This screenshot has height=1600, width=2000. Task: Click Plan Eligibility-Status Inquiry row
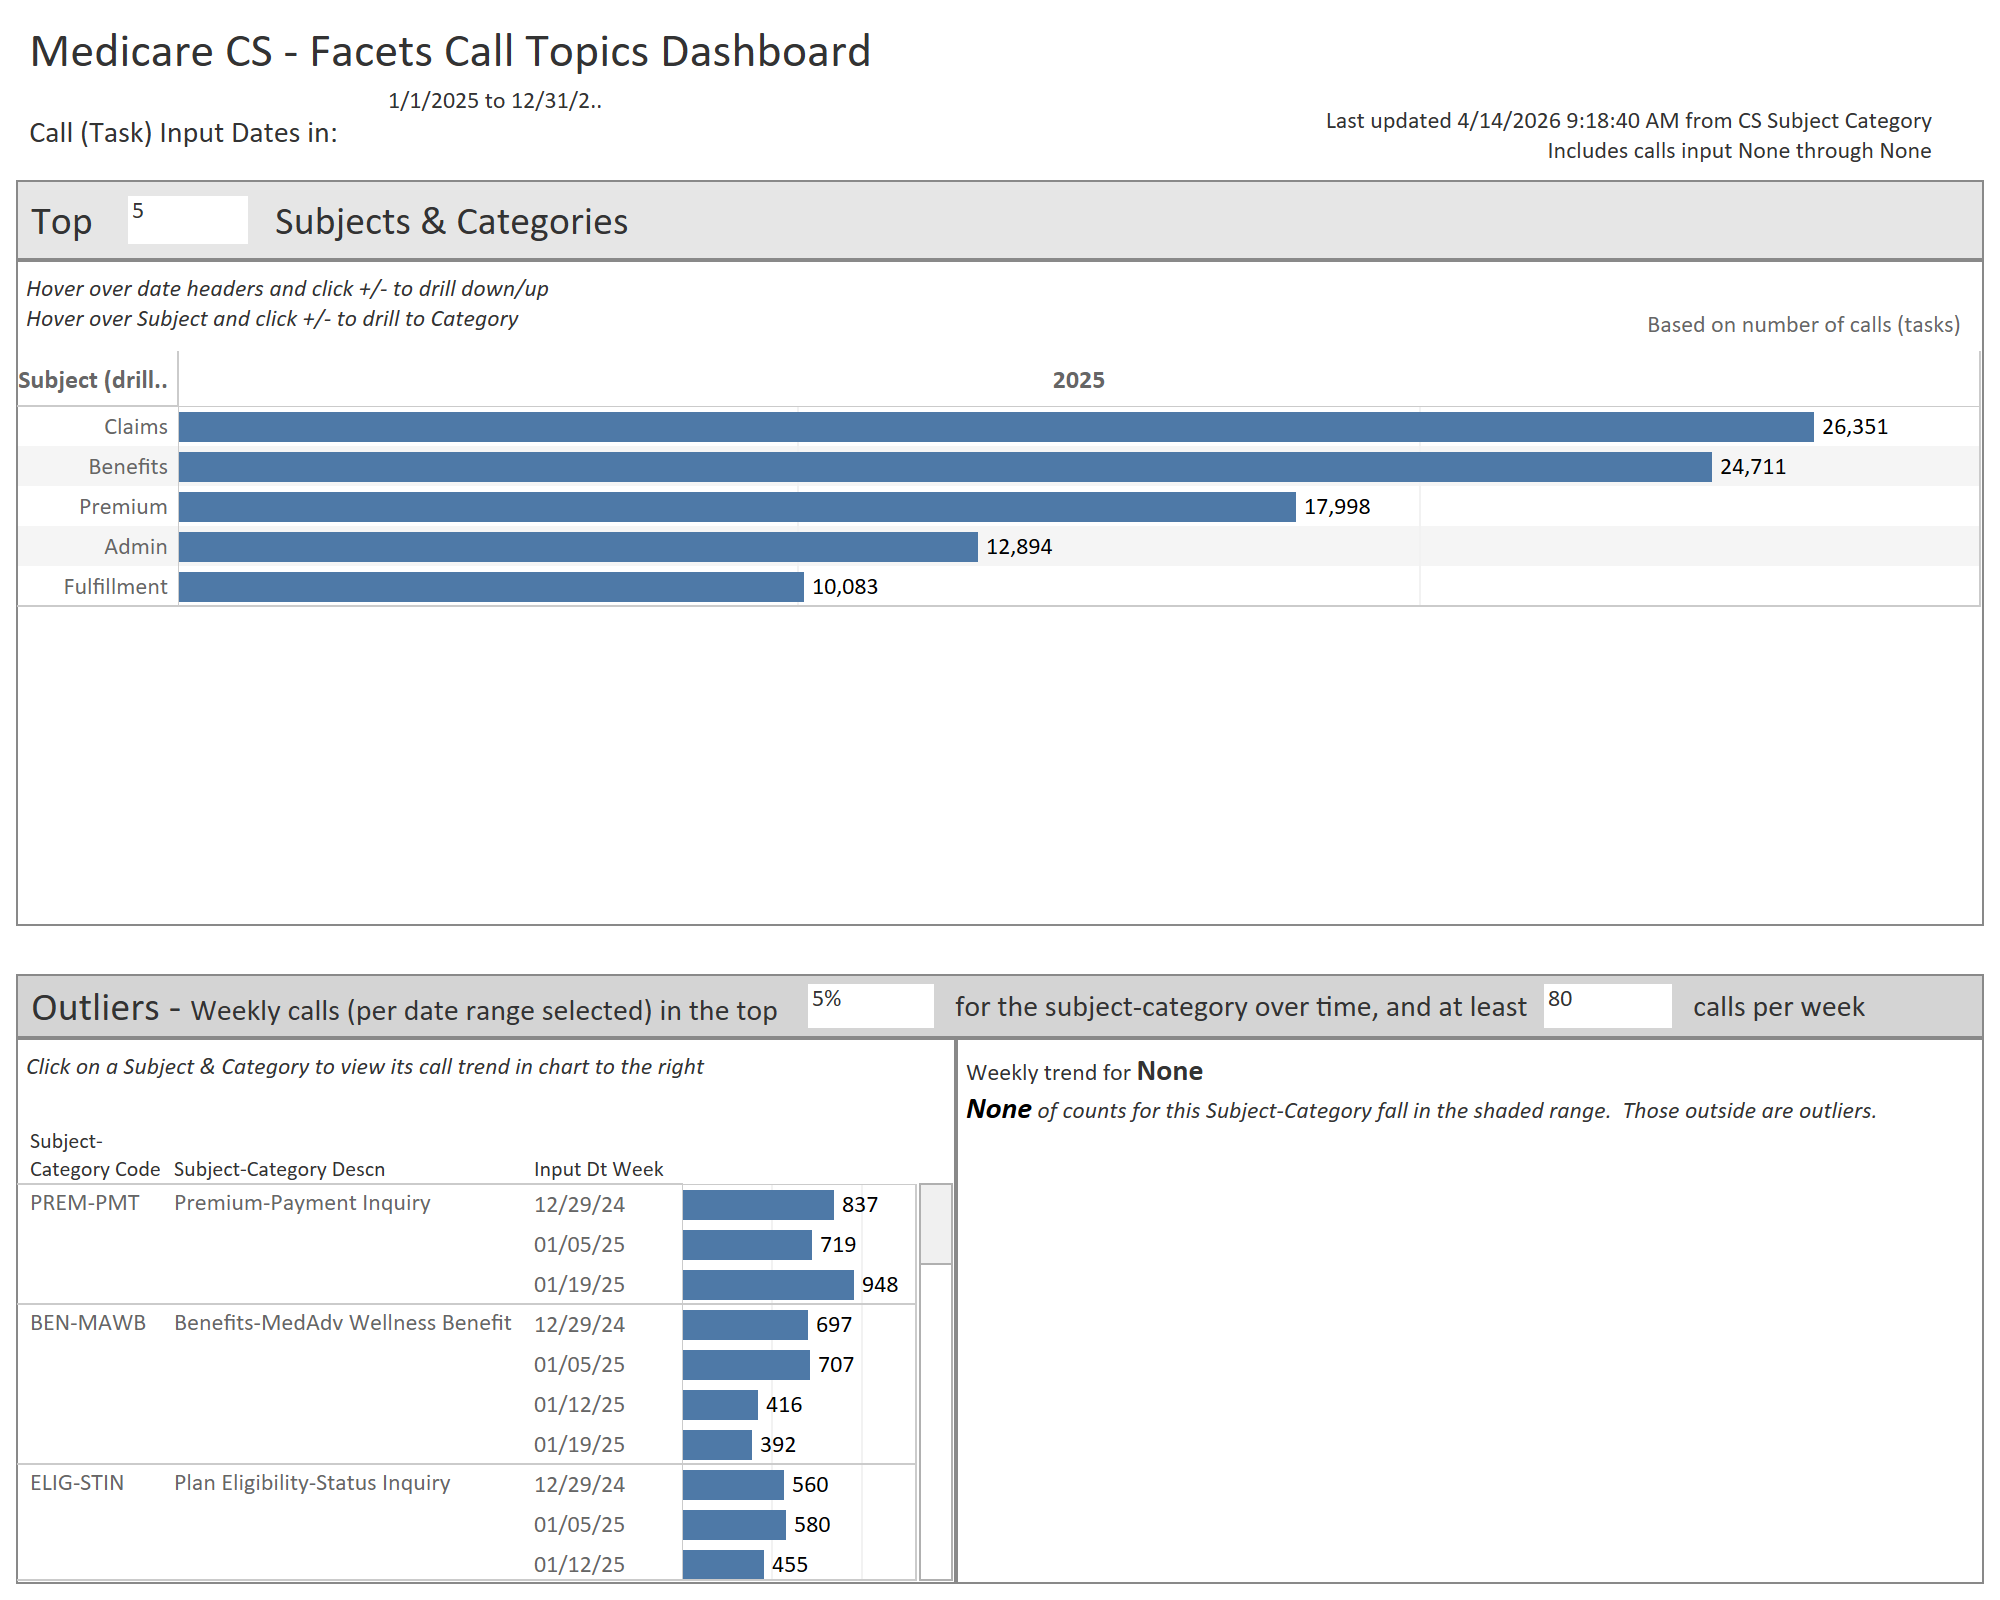312,1483
